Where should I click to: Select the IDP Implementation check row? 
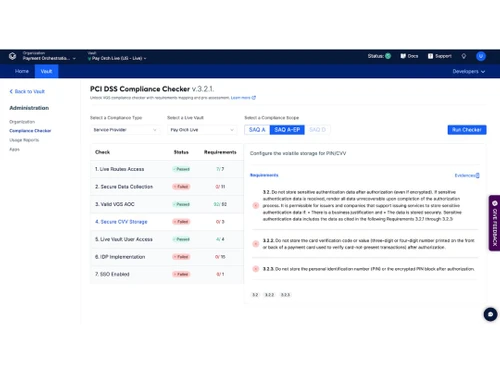[167, 257]
